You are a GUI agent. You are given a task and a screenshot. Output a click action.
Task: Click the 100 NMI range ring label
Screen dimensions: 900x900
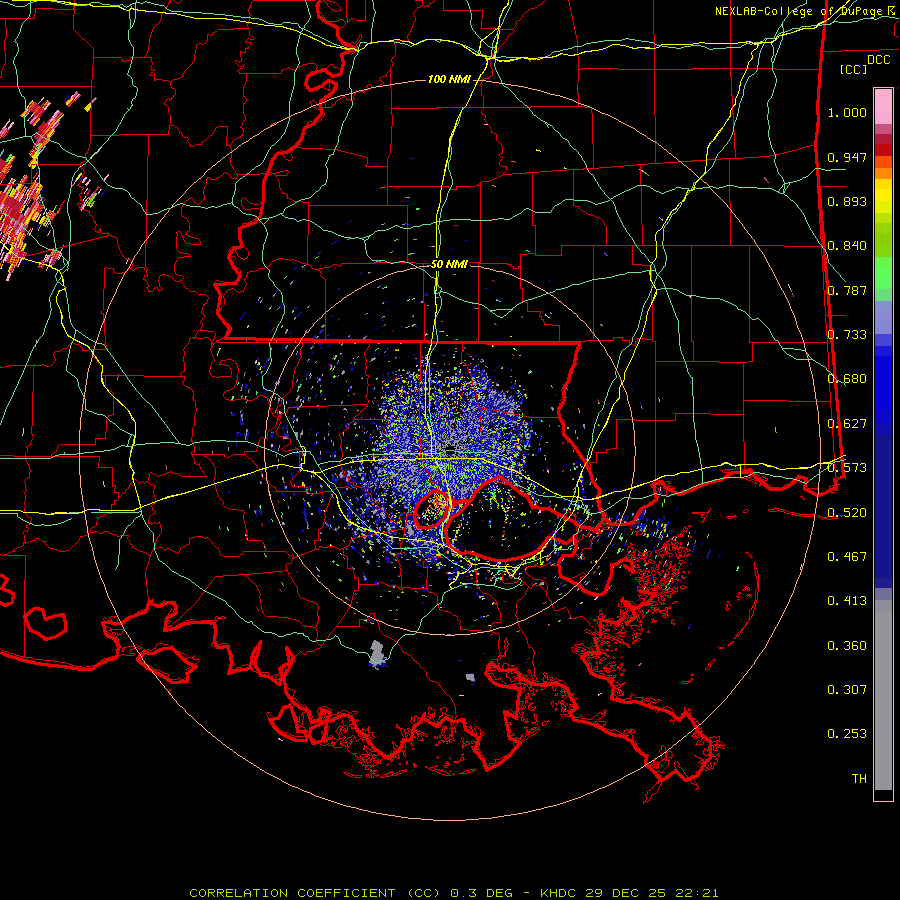click(x=449, y=79)
